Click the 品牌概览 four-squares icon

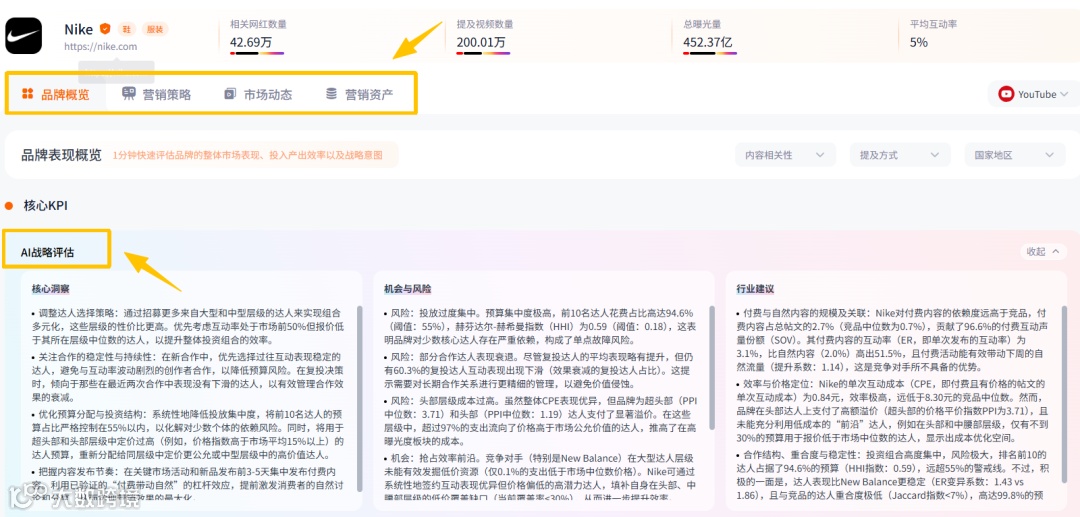coord(28,94)
